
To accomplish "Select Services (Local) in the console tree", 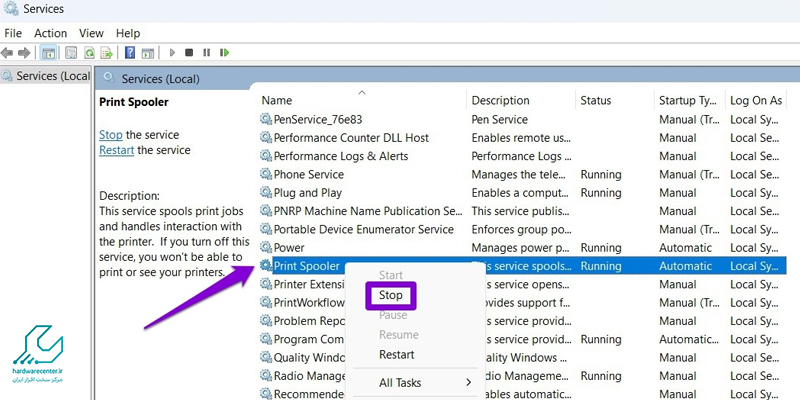I will [x=47, y=76].
